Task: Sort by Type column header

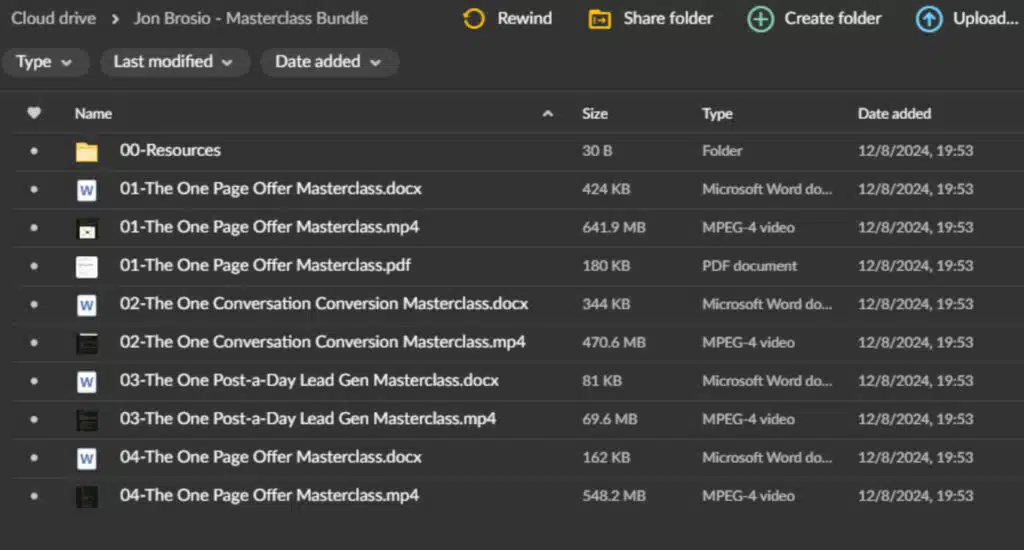Action: pyautogui.click(x=717, y=114)
